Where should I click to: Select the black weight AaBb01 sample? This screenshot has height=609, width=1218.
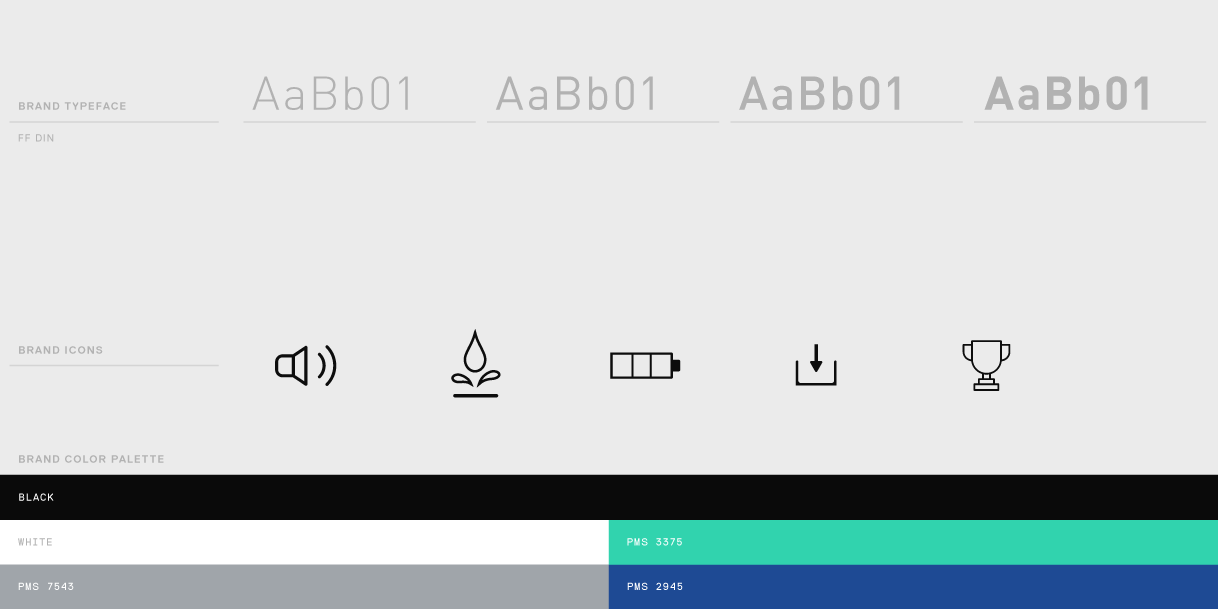pyautogui.click(x=1069, y=94)
